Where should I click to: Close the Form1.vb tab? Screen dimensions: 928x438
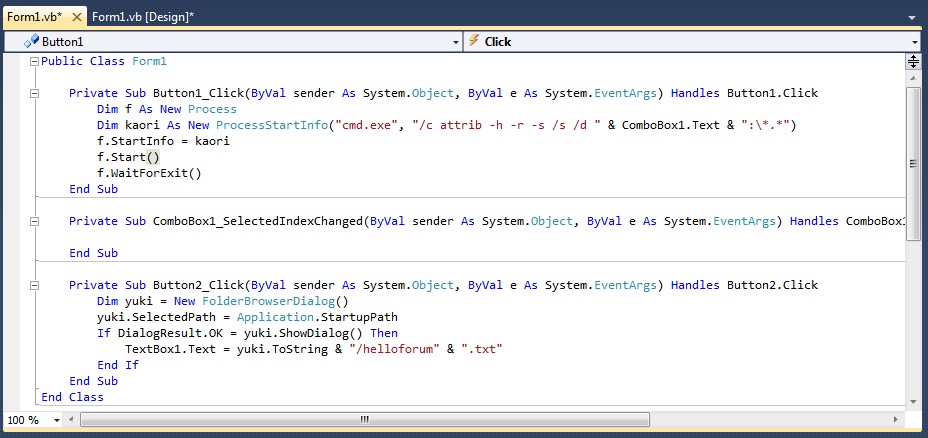point(76,17)
